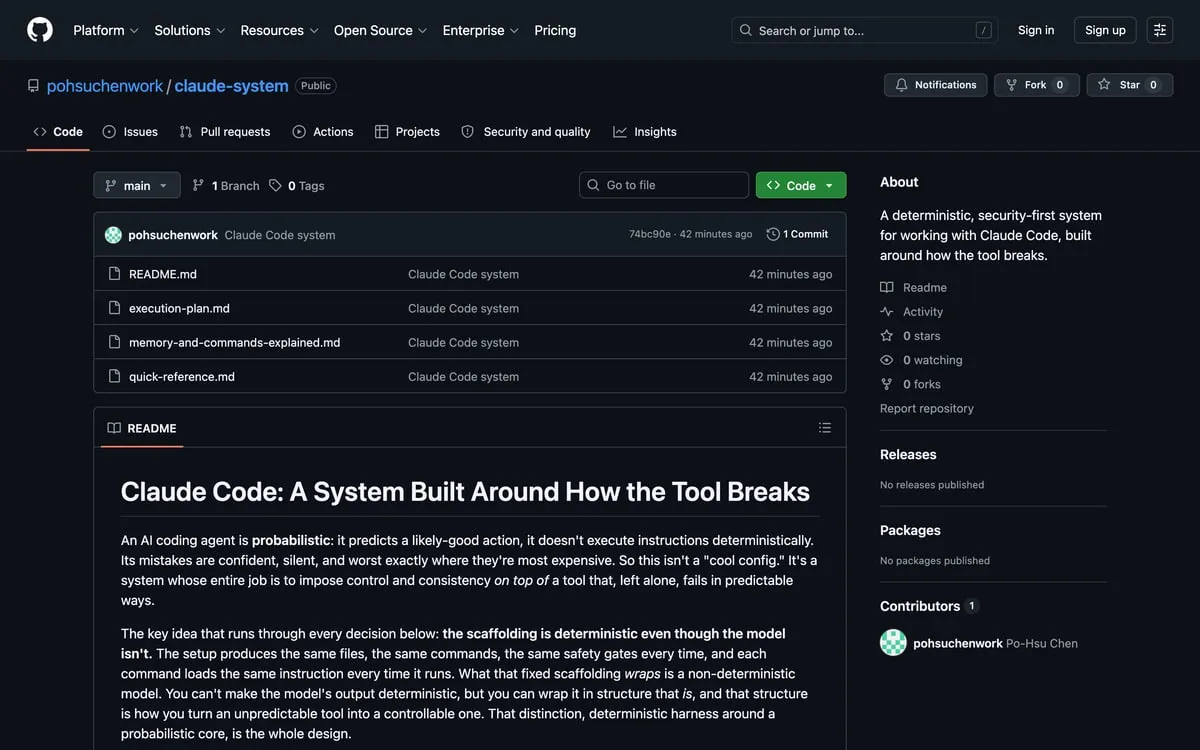
Task: Click the Public visibility badge
Action: coord(316,86)
